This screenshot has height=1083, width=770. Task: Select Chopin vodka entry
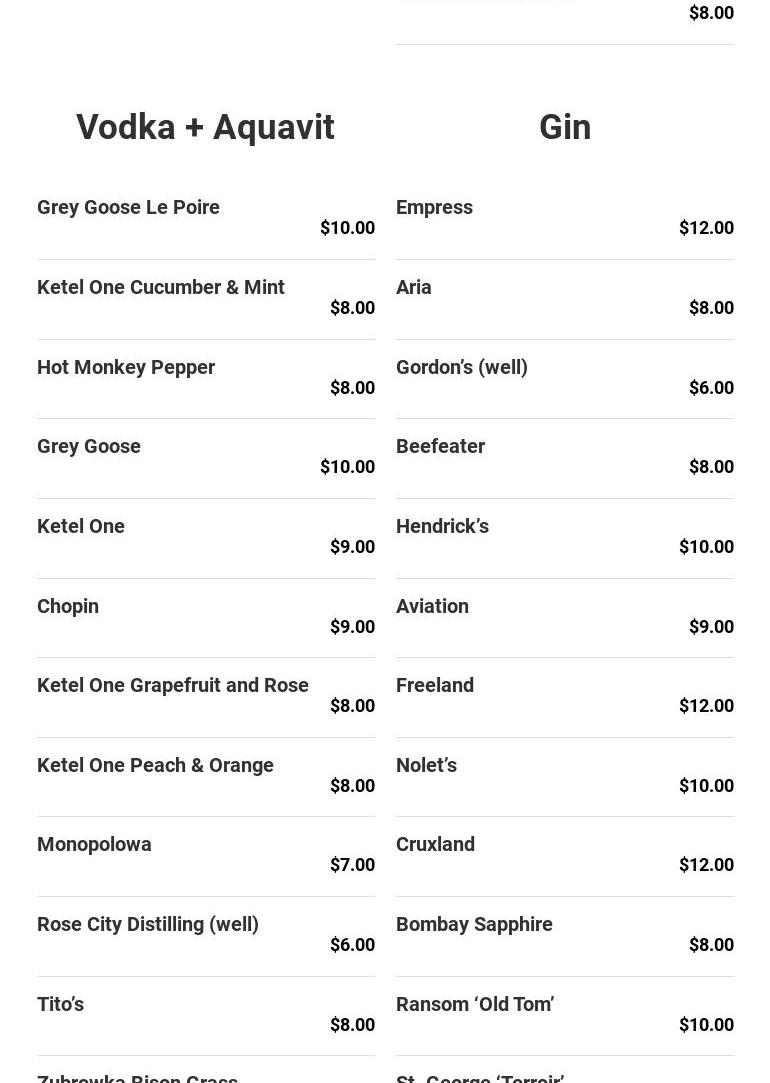68,606
